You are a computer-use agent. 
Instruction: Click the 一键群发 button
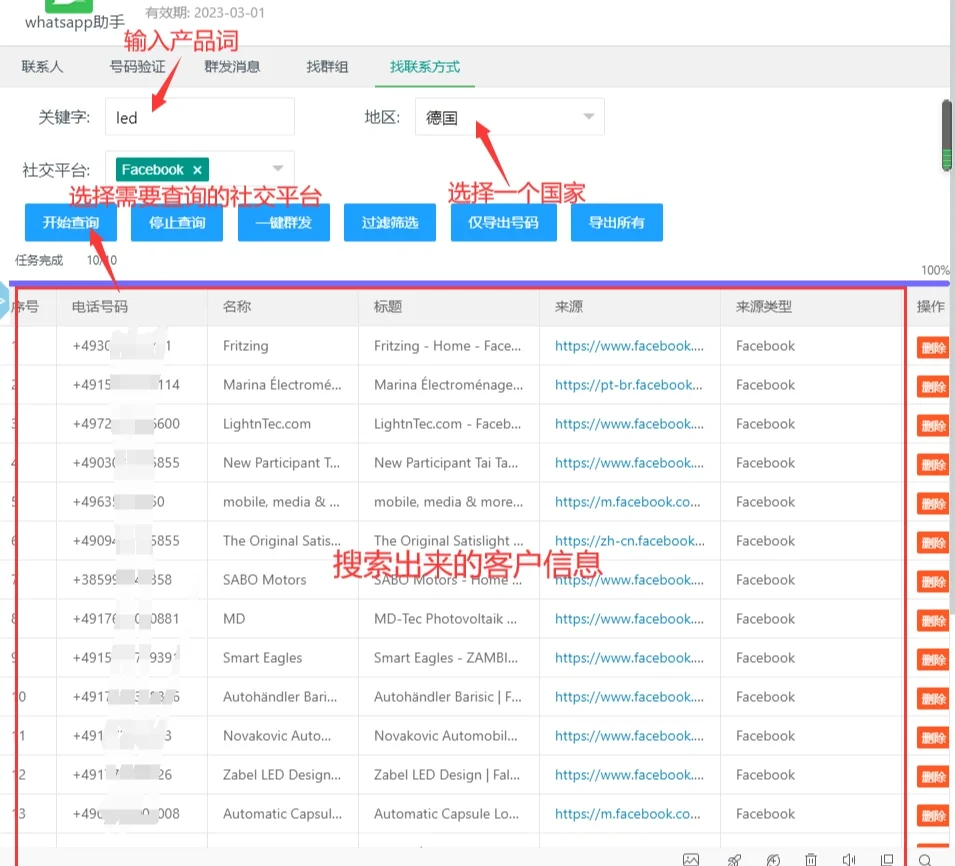point(284,222)
